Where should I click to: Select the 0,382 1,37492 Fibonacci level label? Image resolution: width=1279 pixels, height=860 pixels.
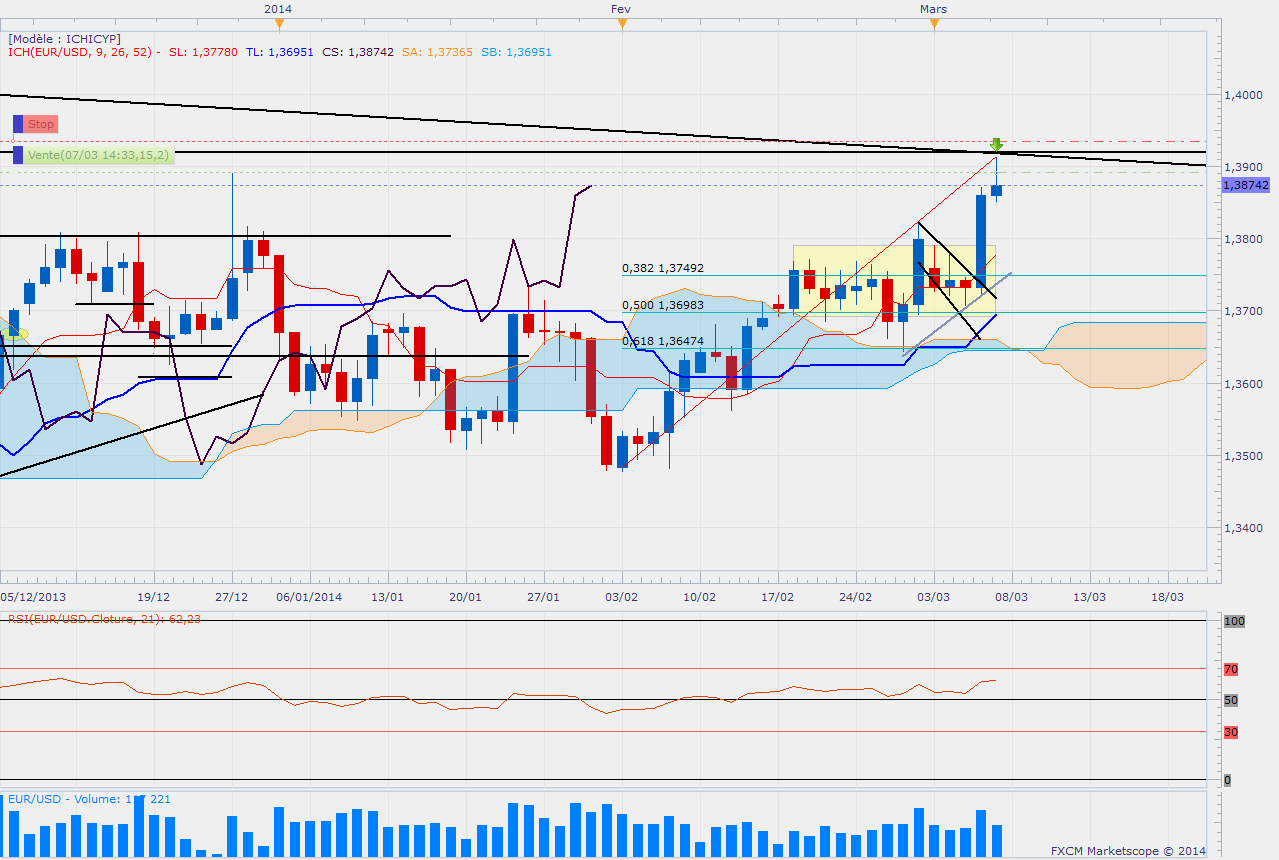coord(663,268)
